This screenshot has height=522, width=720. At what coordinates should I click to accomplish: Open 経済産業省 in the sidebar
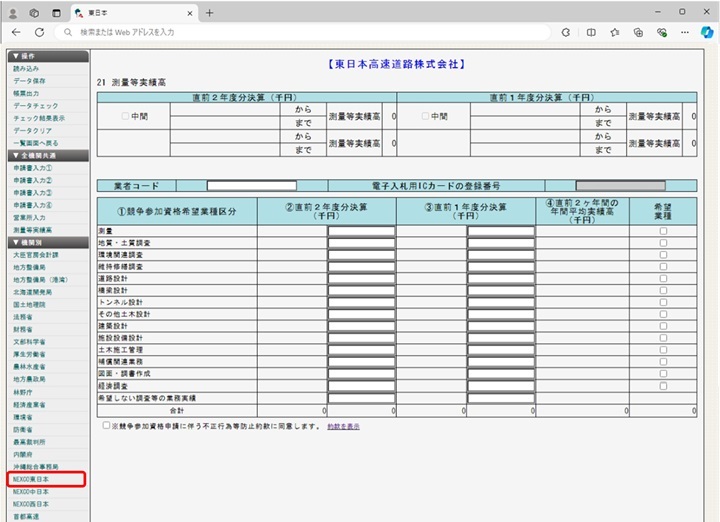pyautogui.click(x=29, y=405)
